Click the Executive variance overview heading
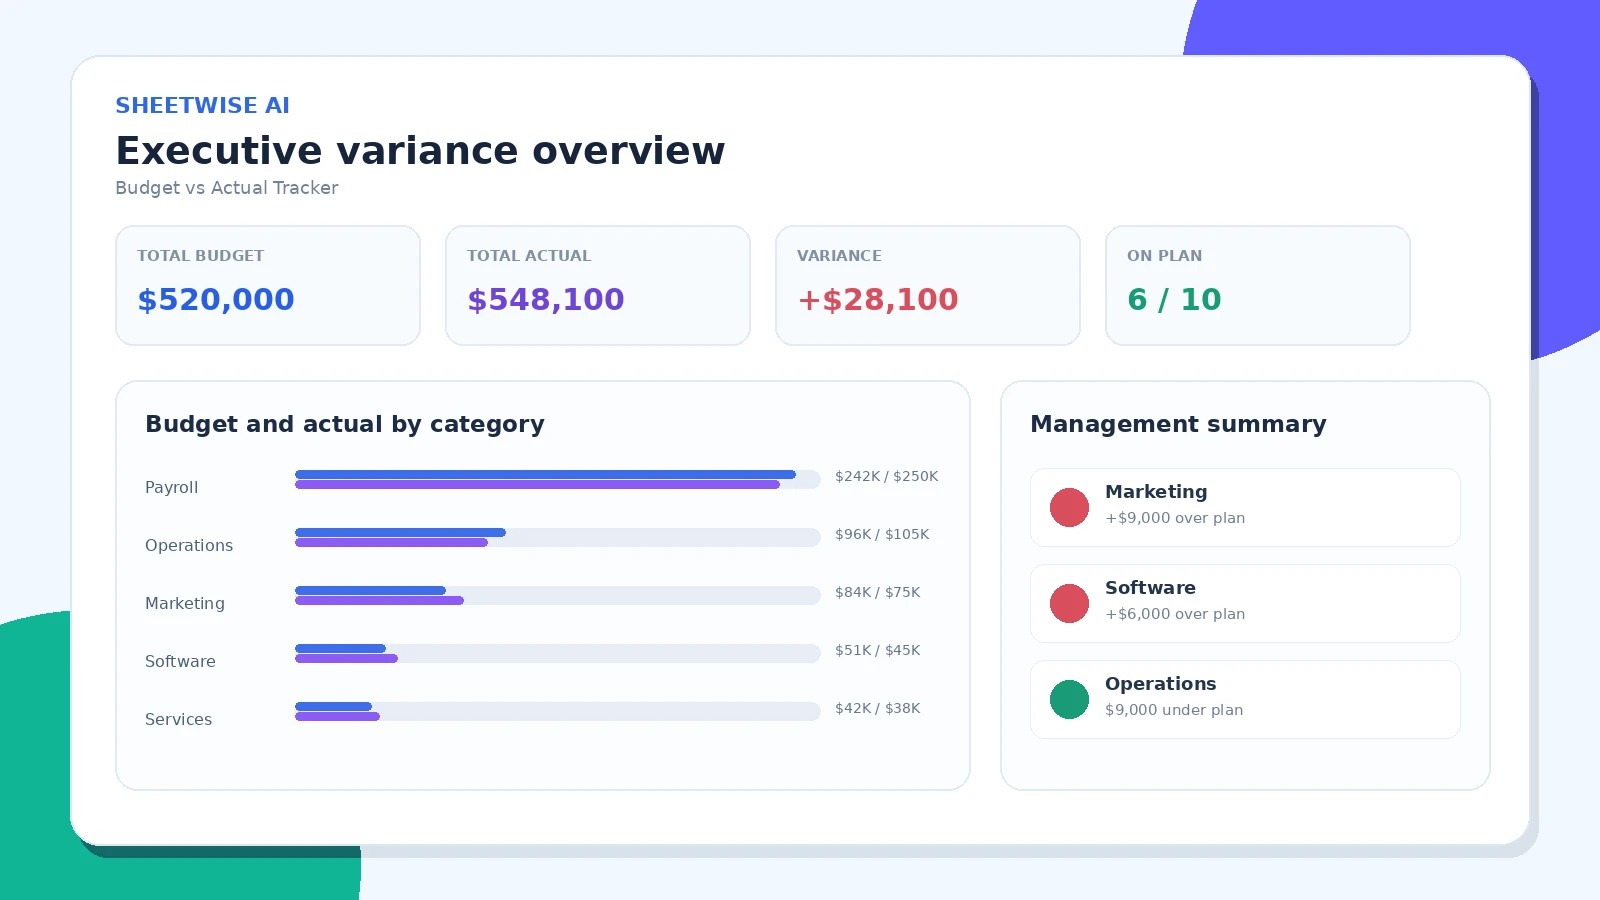Screen dimensions: 1600x900 tap(420, 151)
